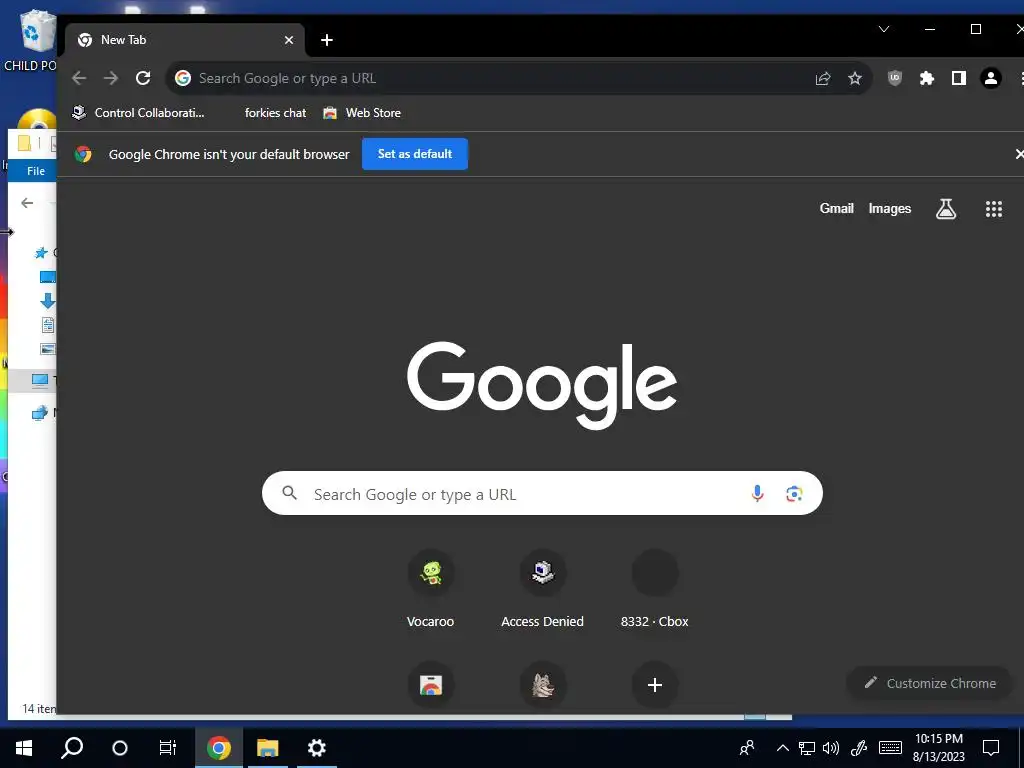Open Control Collaborati... bookmark
The height and width of the screenshot is (768, 1024).
pyautogui.click(x=138, y=113)
